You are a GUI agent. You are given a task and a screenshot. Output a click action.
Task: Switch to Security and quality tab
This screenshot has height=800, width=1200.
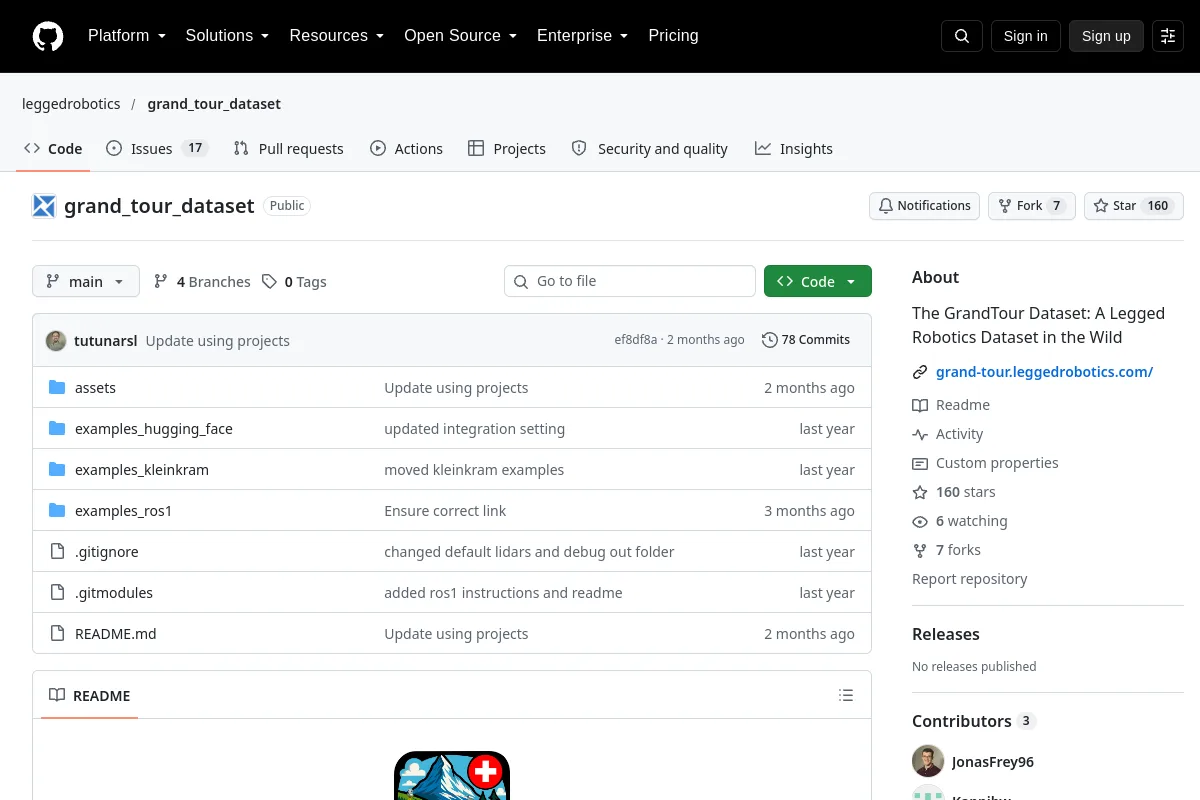point(649,149)
